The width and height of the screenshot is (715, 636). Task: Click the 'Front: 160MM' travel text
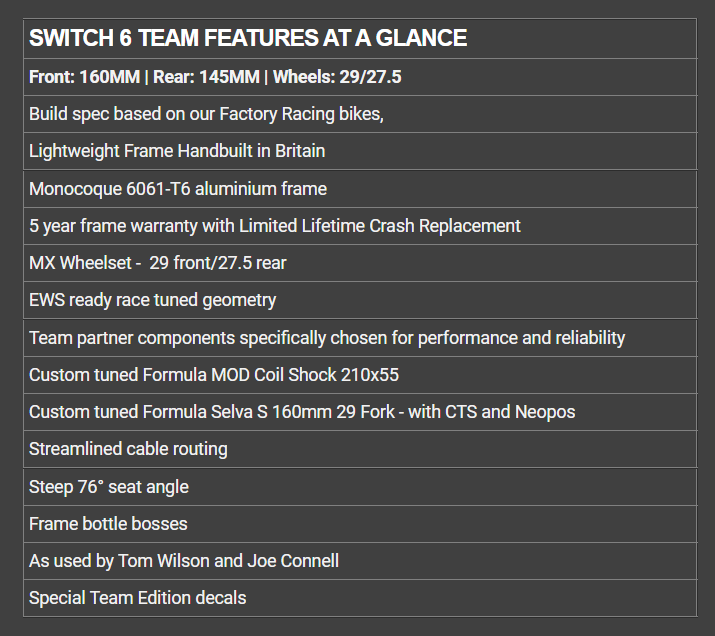click(85, 77)
